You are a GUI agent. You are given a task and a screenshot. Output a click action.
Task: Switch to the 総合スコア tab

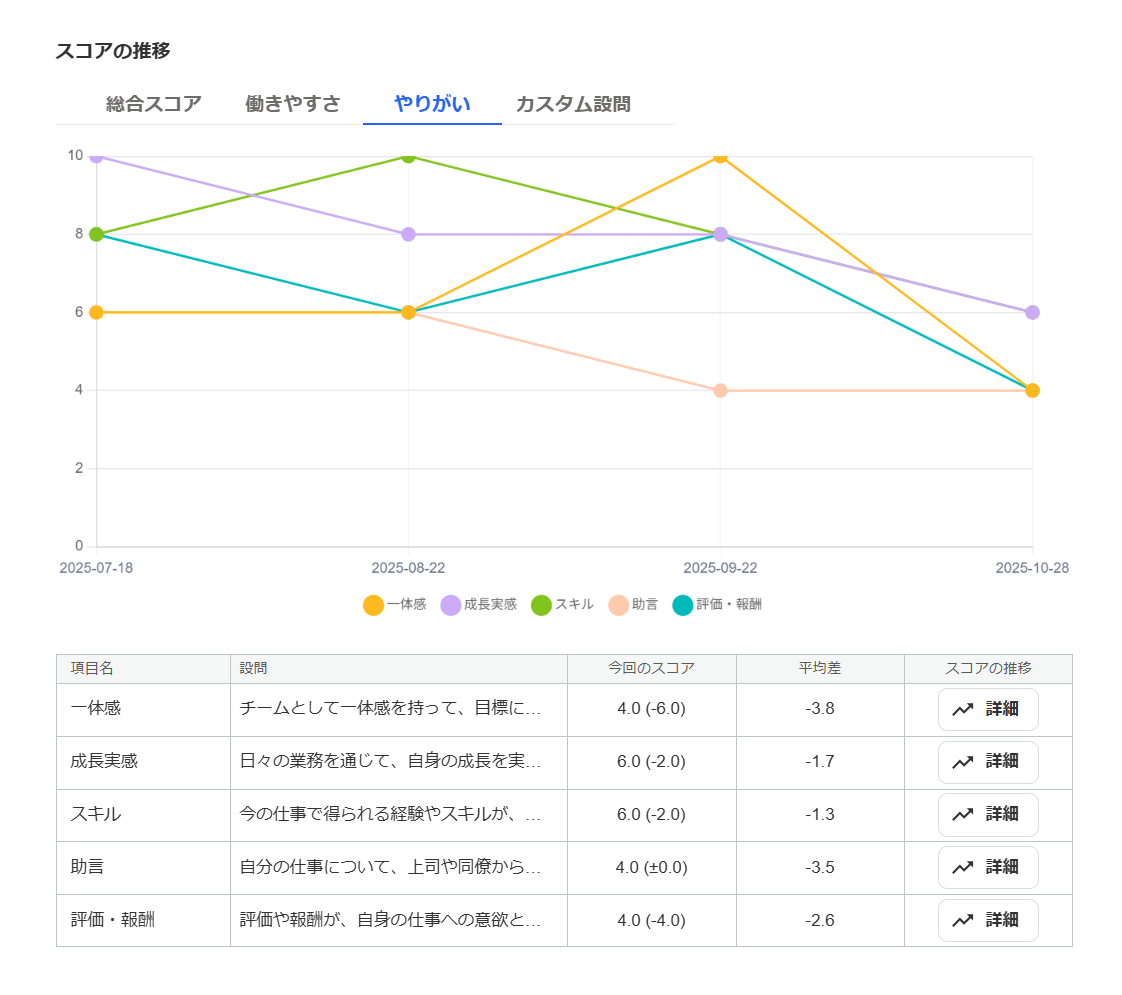[154, 104]
